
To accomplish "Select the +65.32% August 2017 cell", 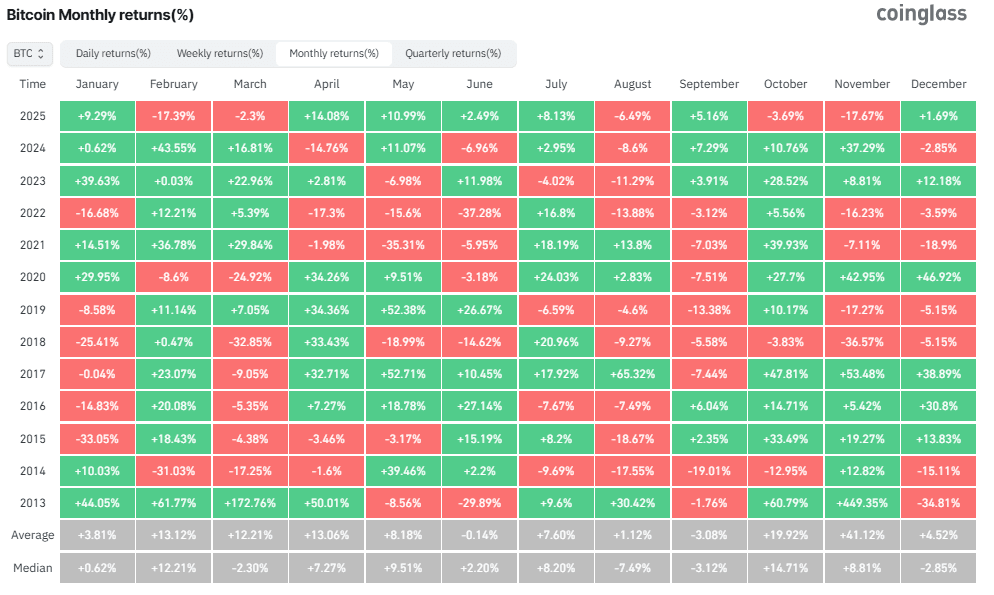I will pos(632,374).
